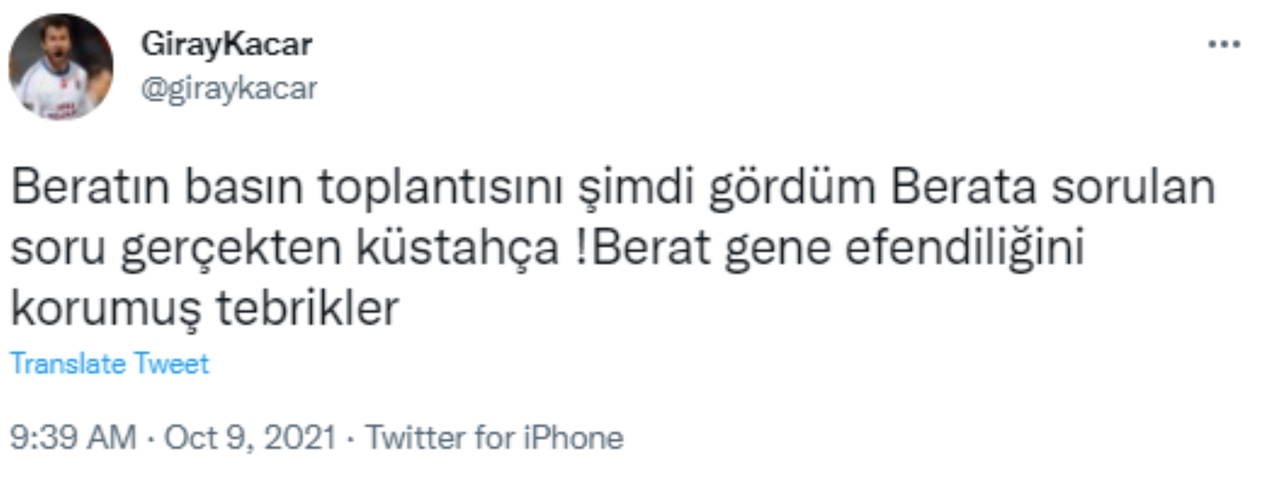Click GirayKacar's profile avatar photo
The image size is (1280, 479).
point(61,67)
